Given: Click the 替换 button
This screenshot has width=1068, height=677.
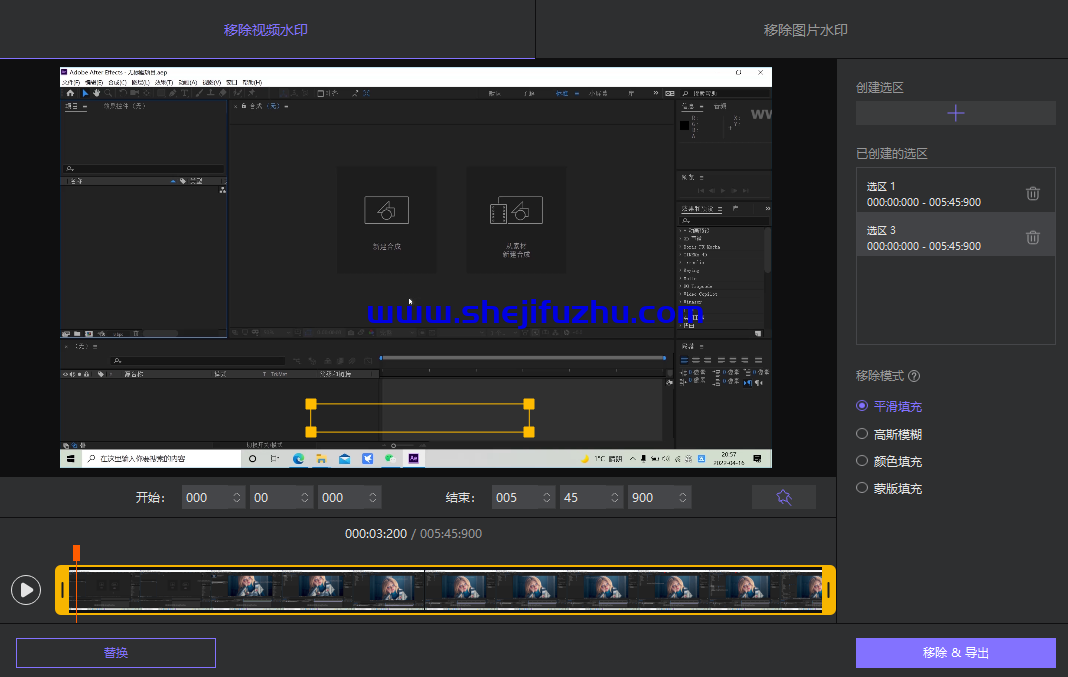Looking at the screenshot, I should [x=116, y=653].
